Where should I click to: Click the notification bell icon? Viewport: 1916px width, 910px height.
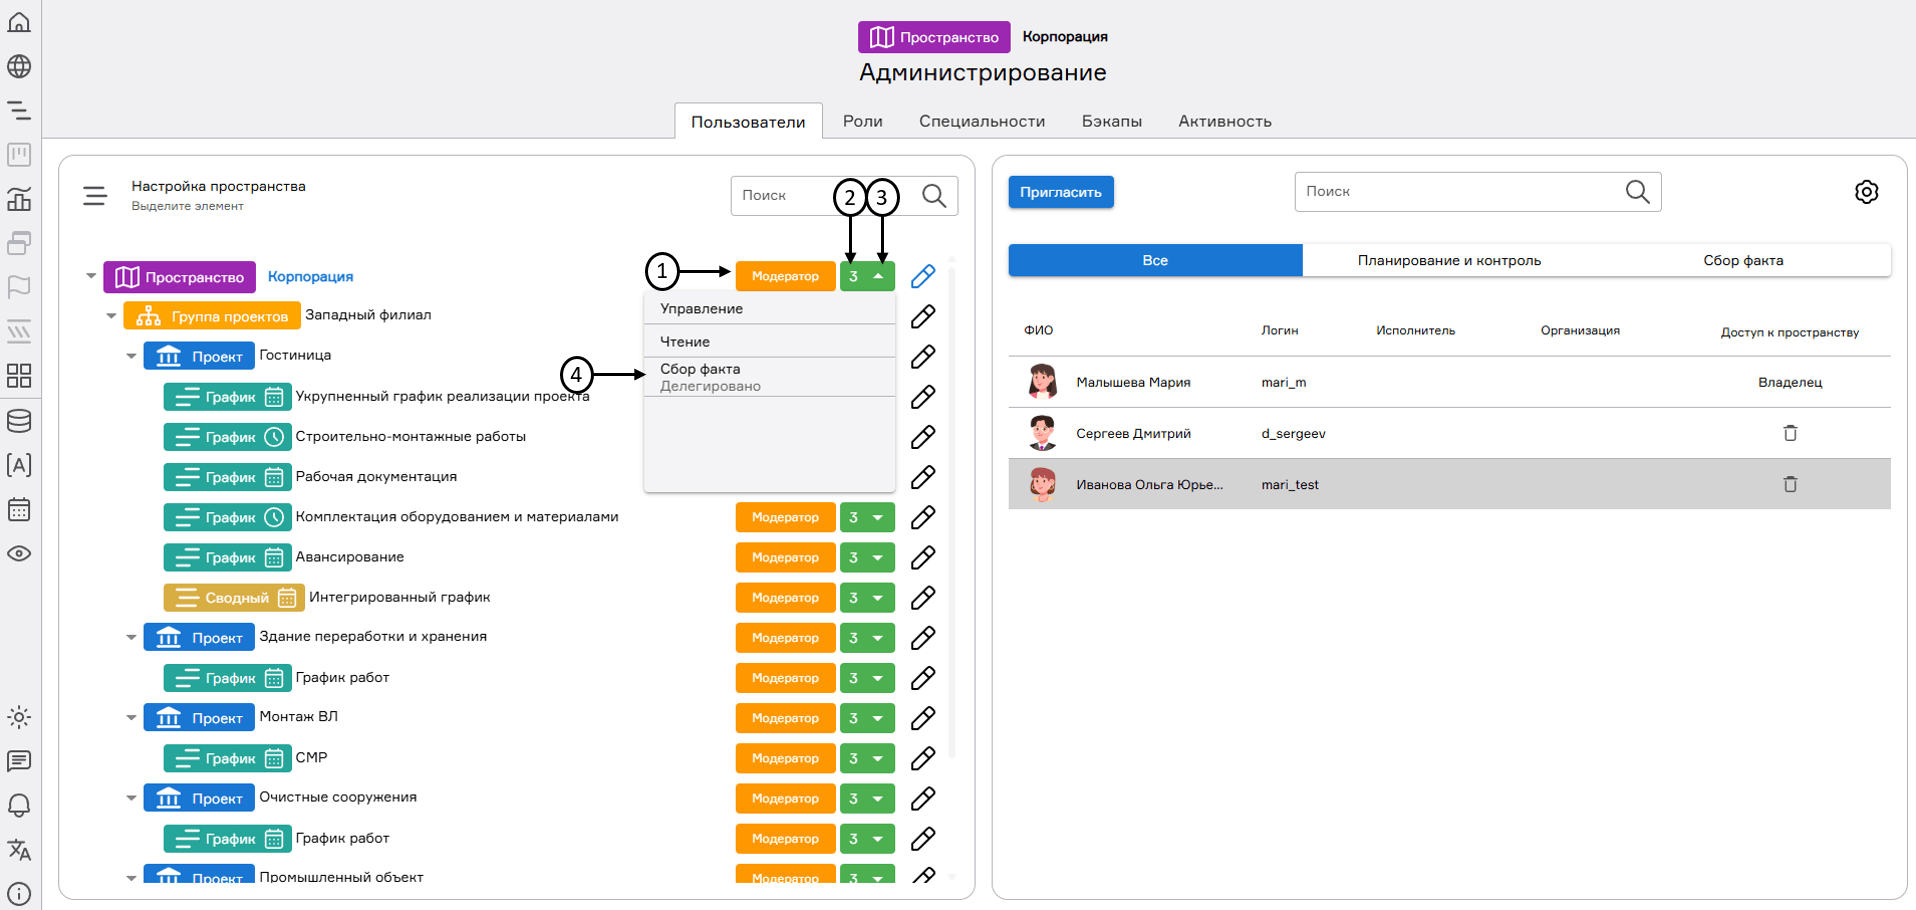point(19,805)
